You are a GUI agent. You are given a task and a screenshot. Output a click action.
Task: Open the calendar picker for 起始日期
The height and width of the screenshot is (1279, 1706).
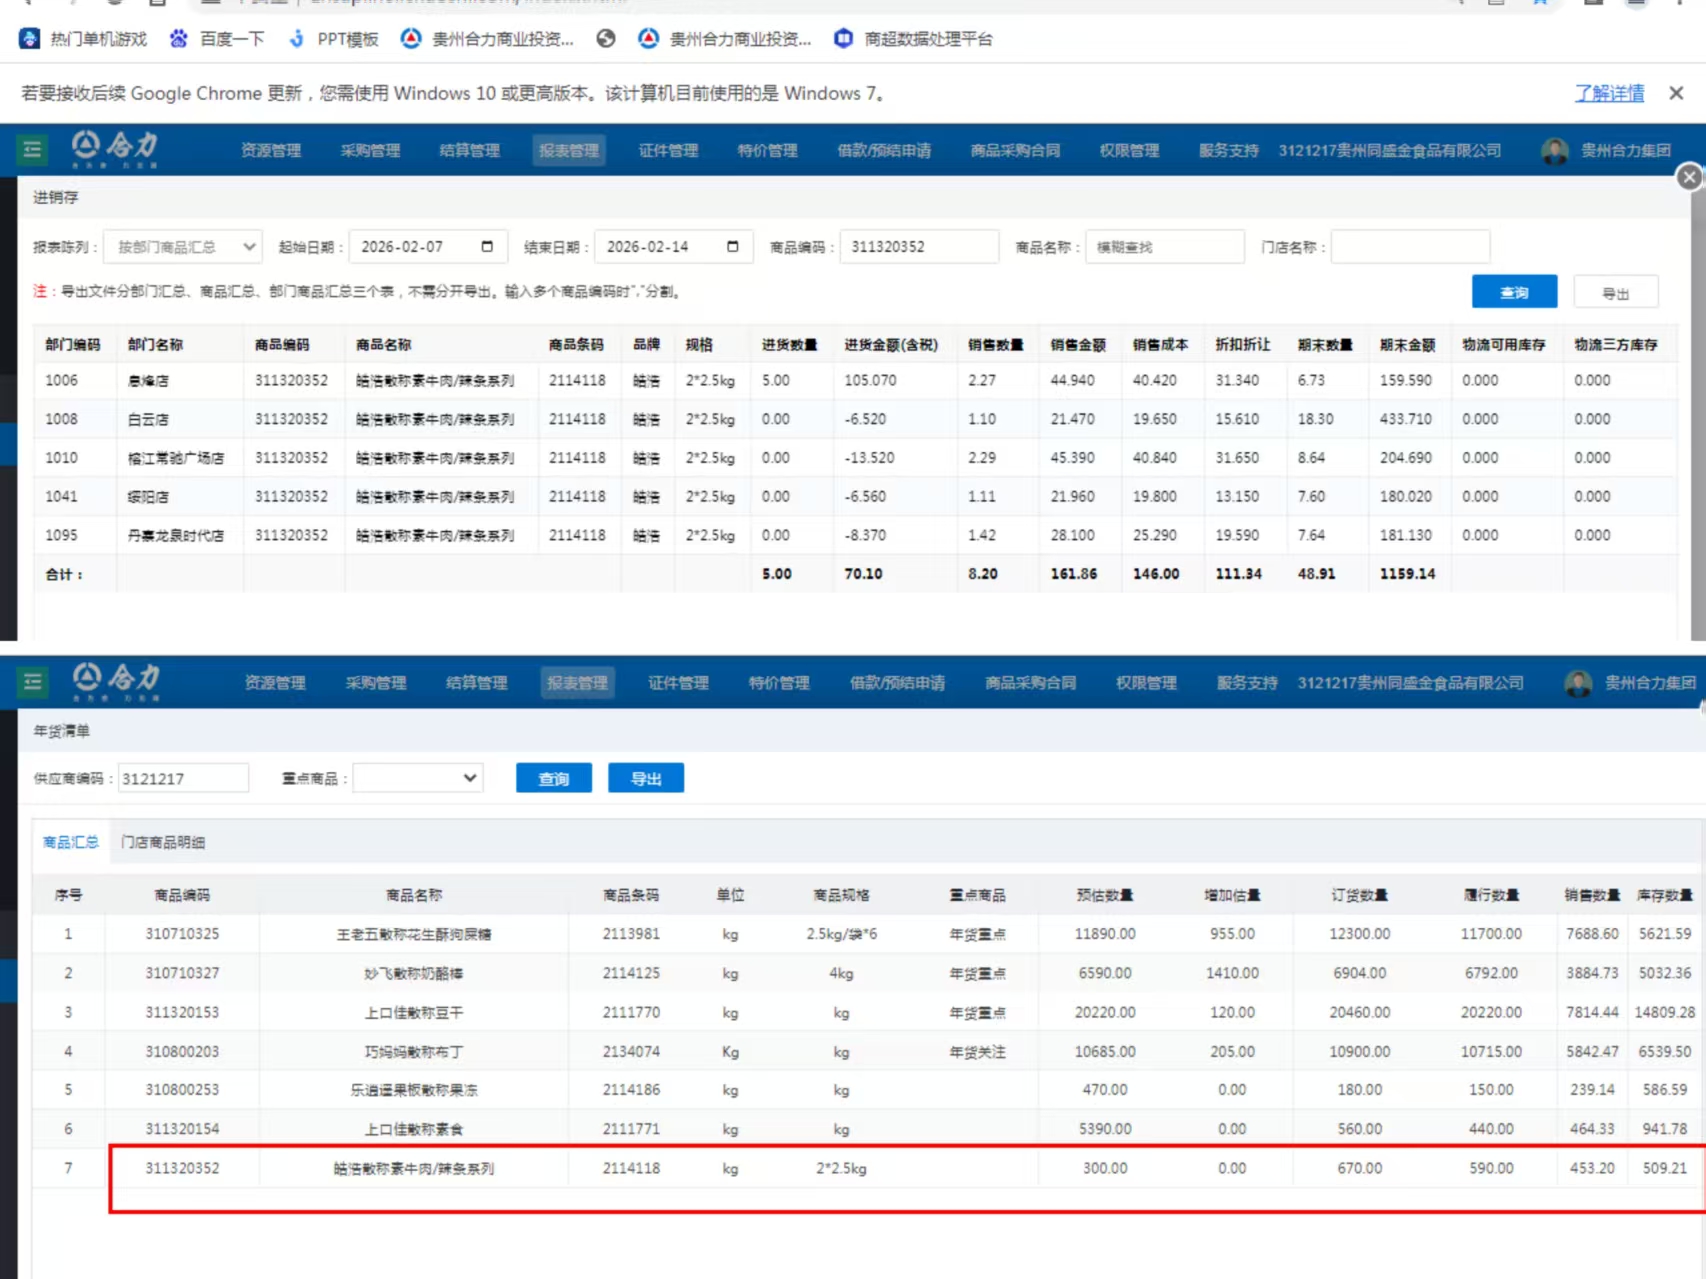pyautogui.click(x=487, y=247)
